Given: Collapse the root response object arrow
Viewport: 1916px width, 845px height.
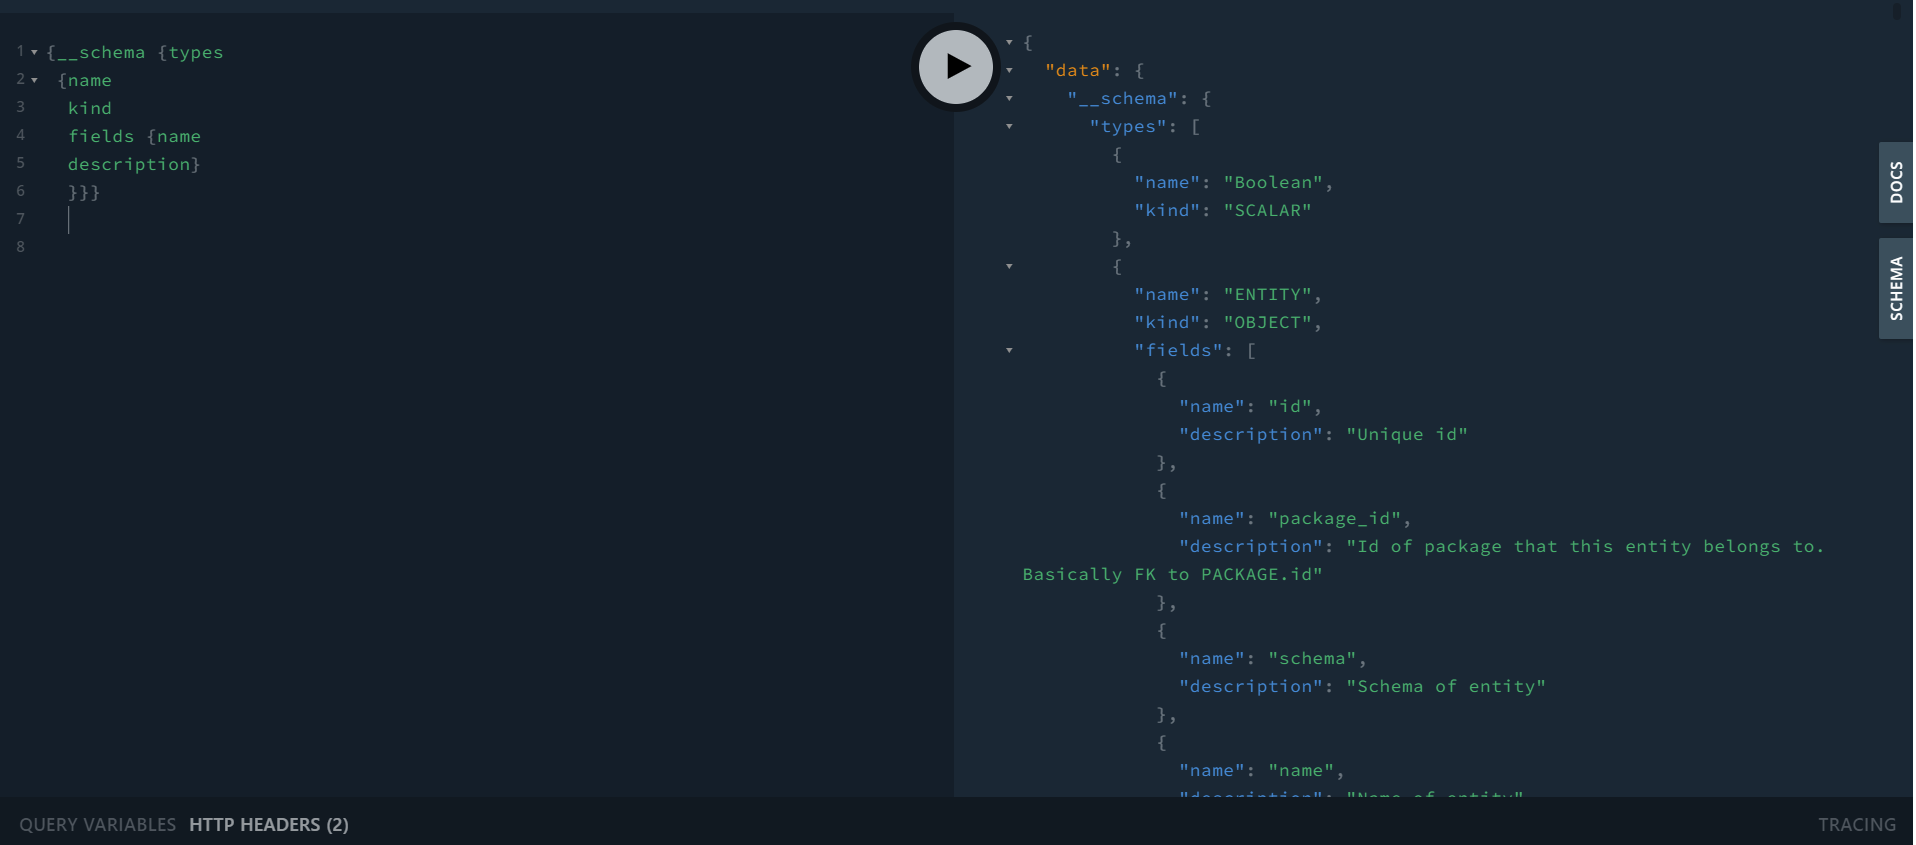Looking at the screenshot, I should click(1009, 43).
